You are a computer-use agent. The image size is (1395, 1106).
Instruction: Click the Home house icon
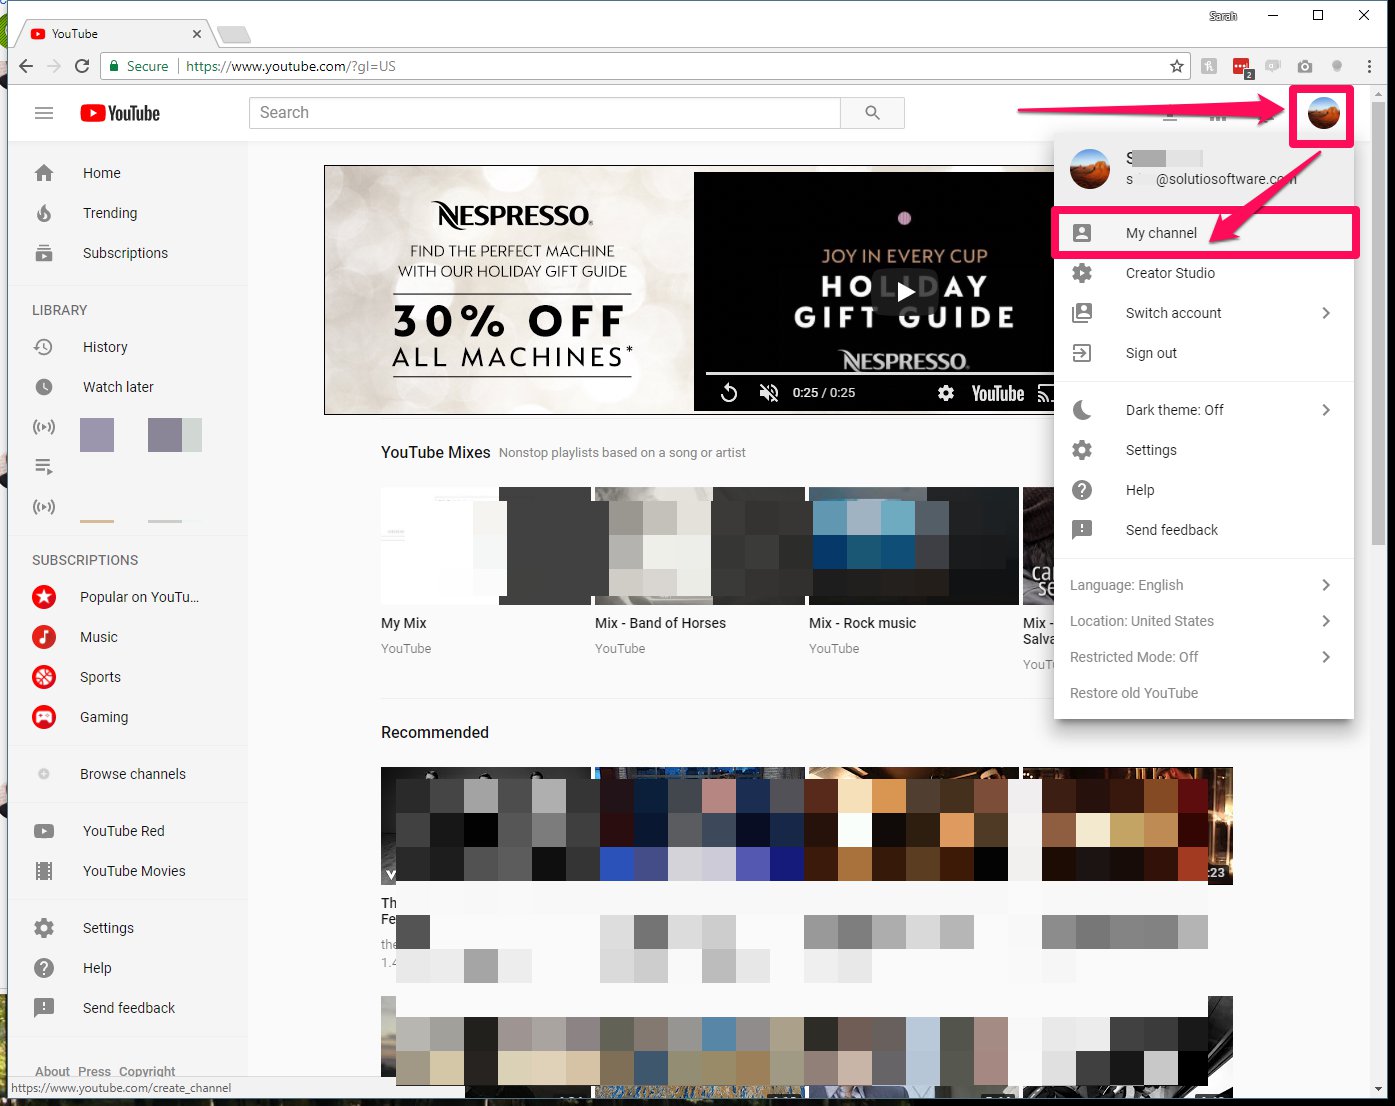coord(44,173)
